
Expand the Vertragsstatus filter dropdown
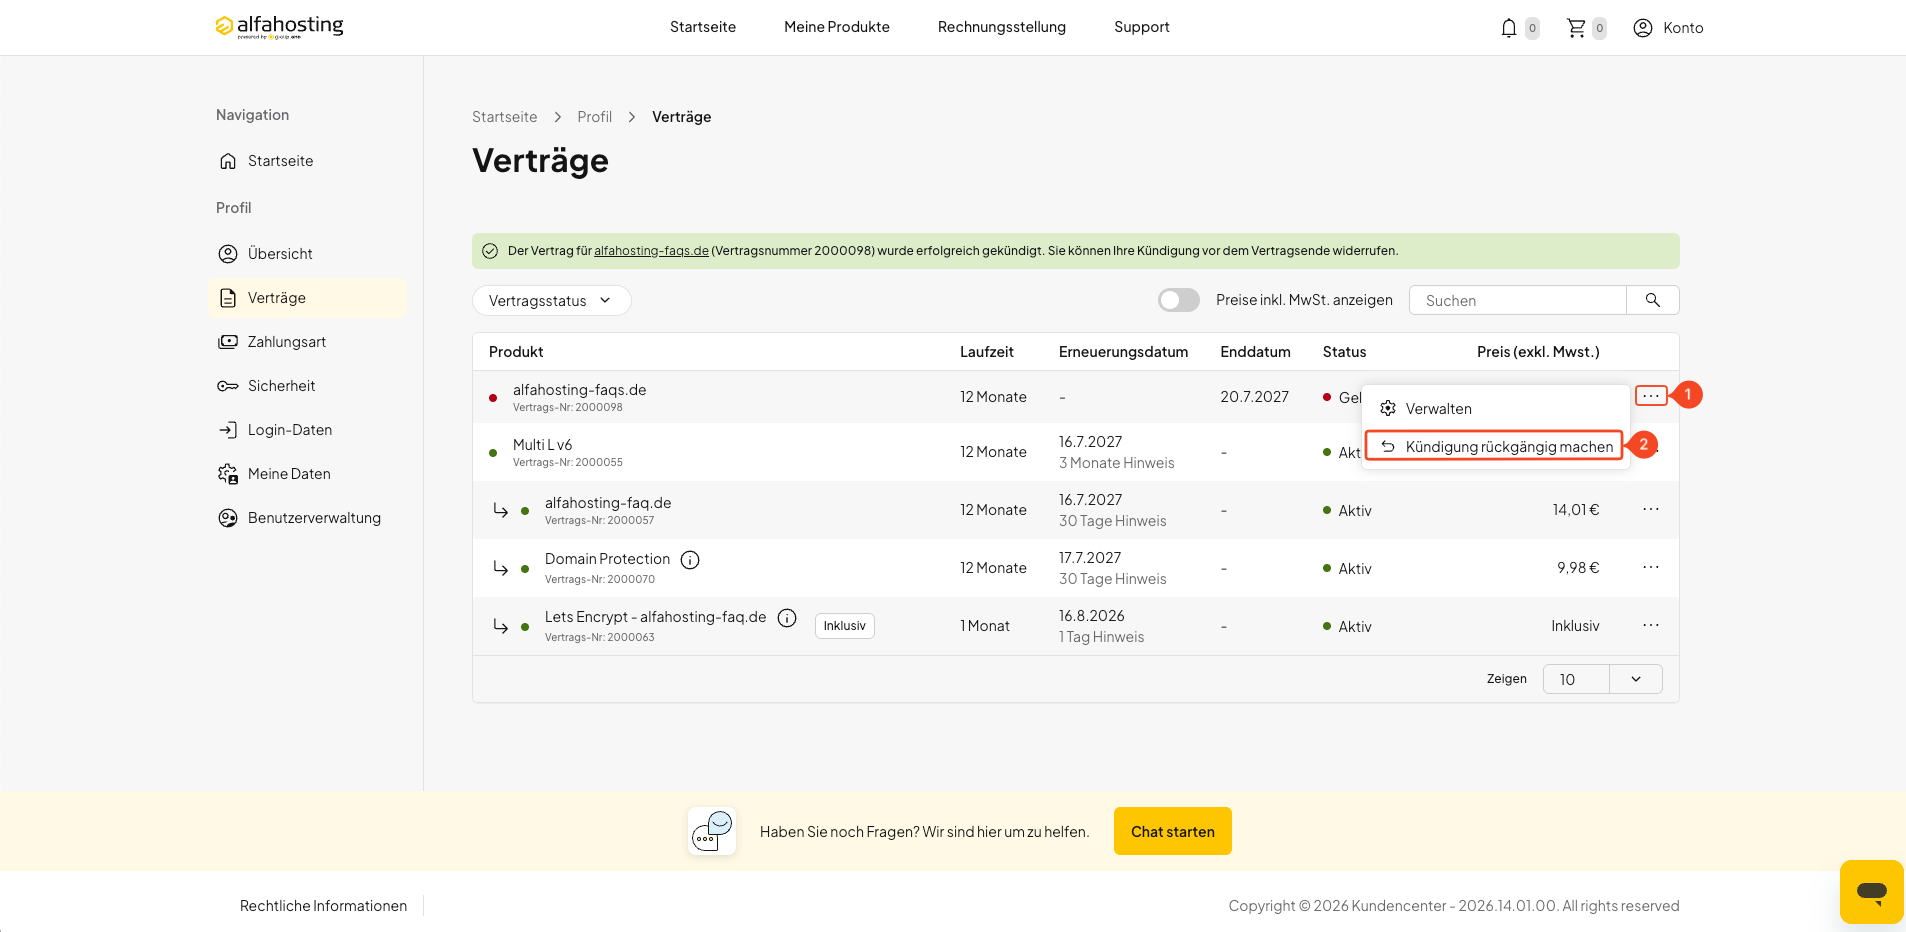pos(551,301)
